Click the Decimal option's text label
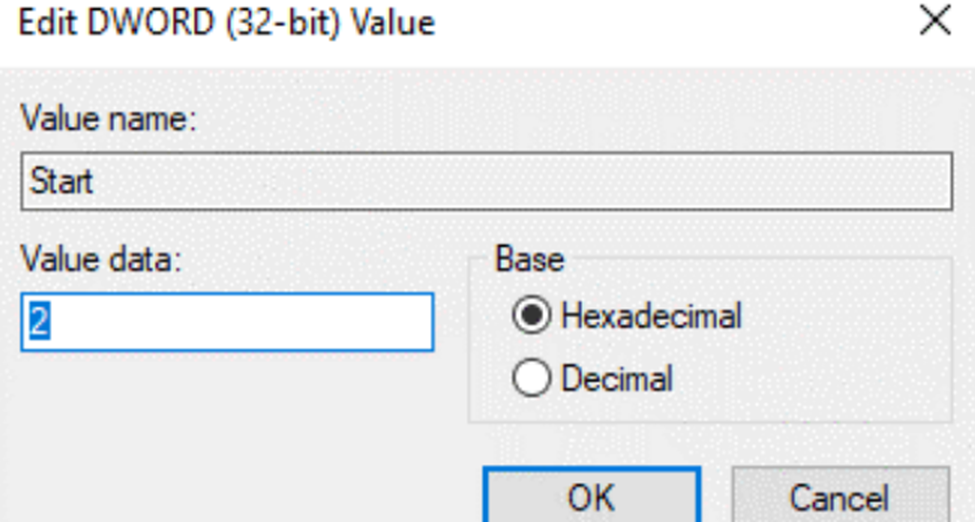The width and height of the screenshot is (975, 522). [616, 379]
